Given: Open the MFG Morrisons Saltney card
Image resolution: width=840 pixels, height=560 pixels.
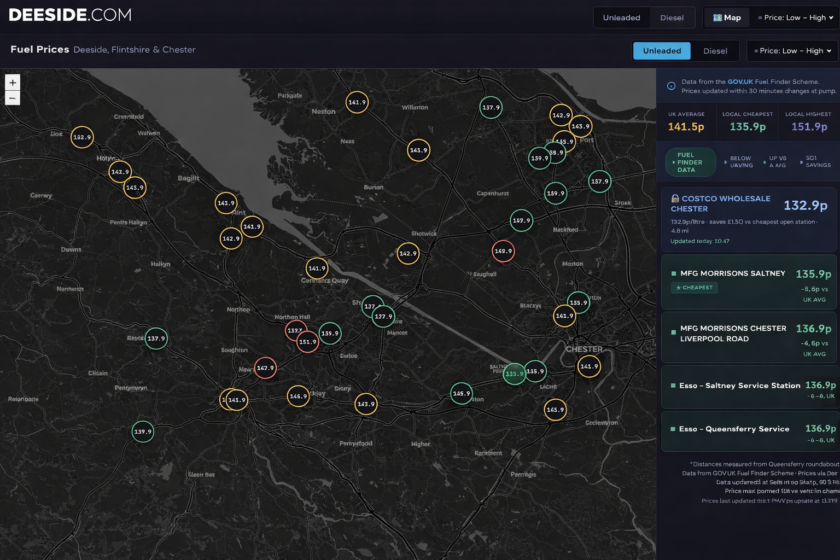Looking at the screenshot, I should [x=748, y=282].
